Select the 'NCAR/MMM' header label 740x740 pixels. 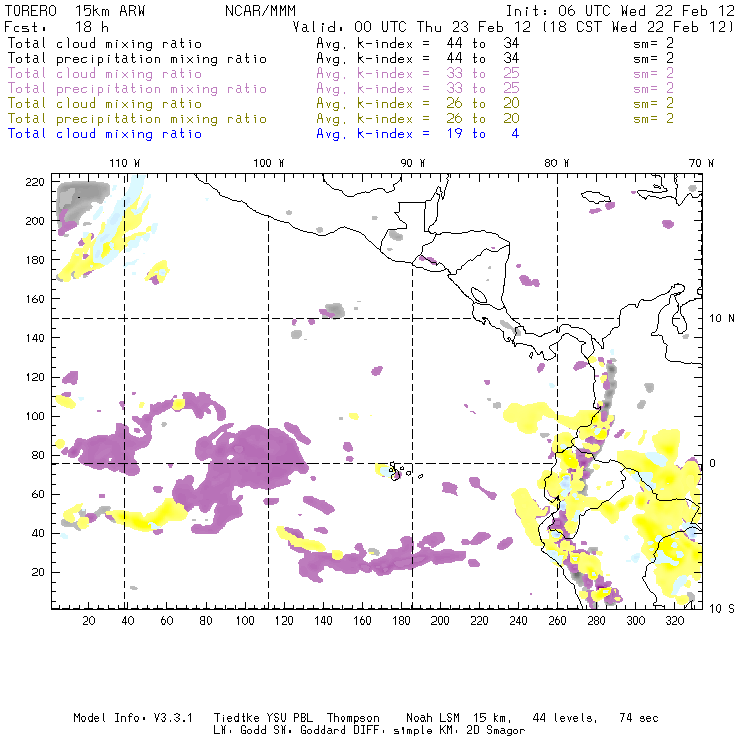coord(260,11)
